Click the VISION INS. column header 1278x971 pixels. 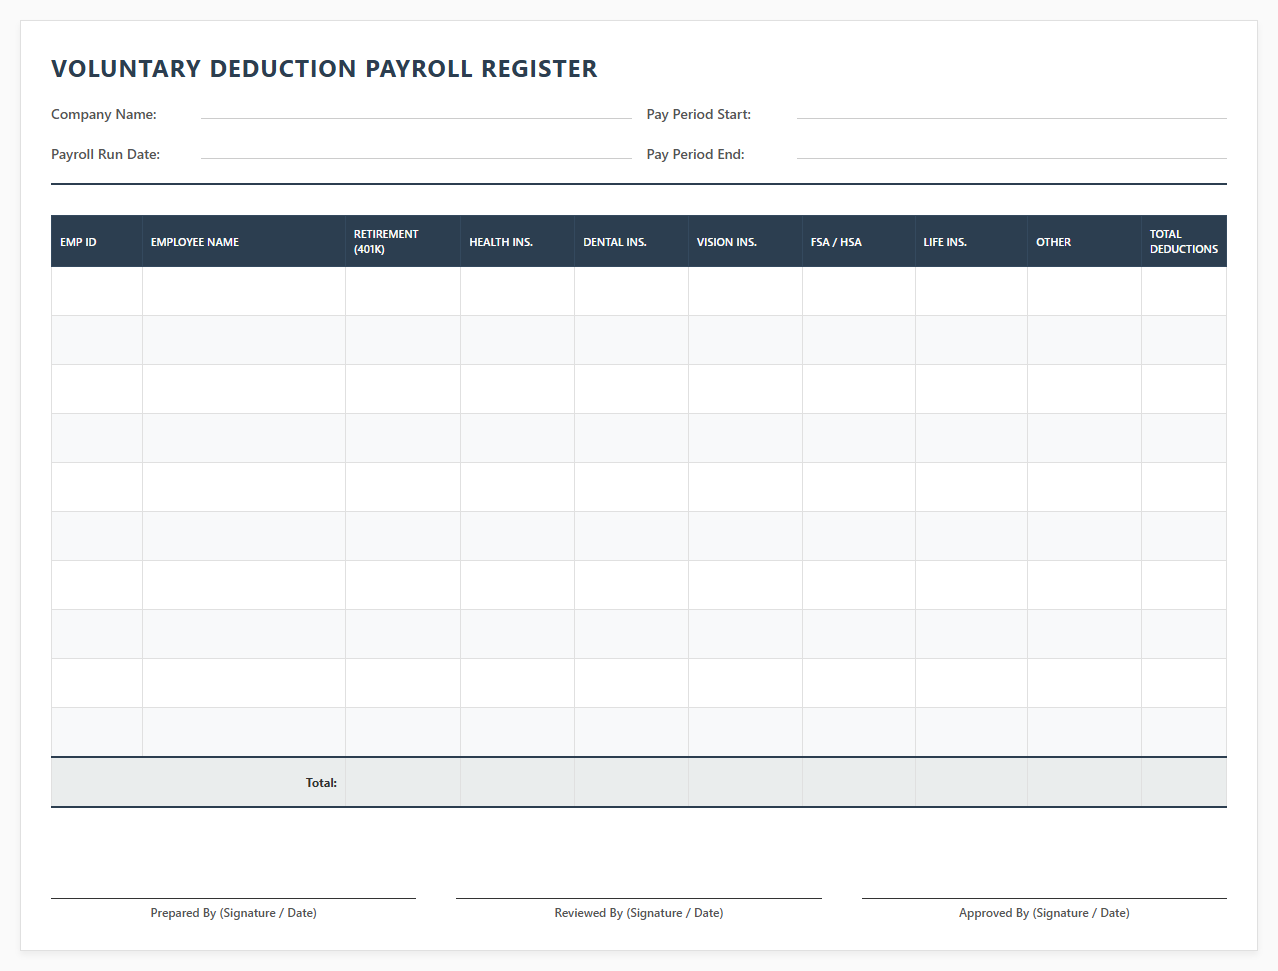(x=746, y=241)
